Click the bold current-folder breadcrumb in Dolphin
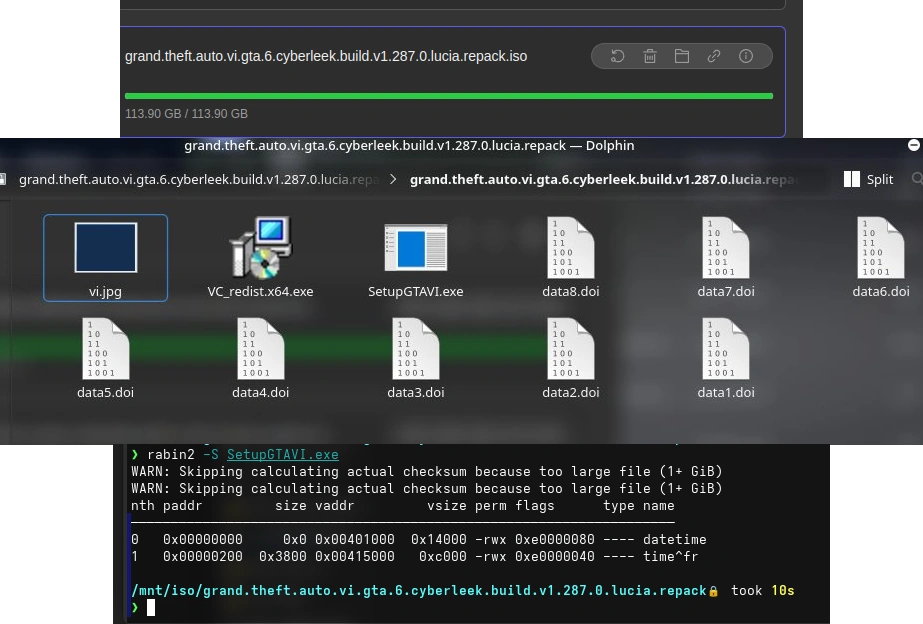923x624 pixels. [604, 180]
